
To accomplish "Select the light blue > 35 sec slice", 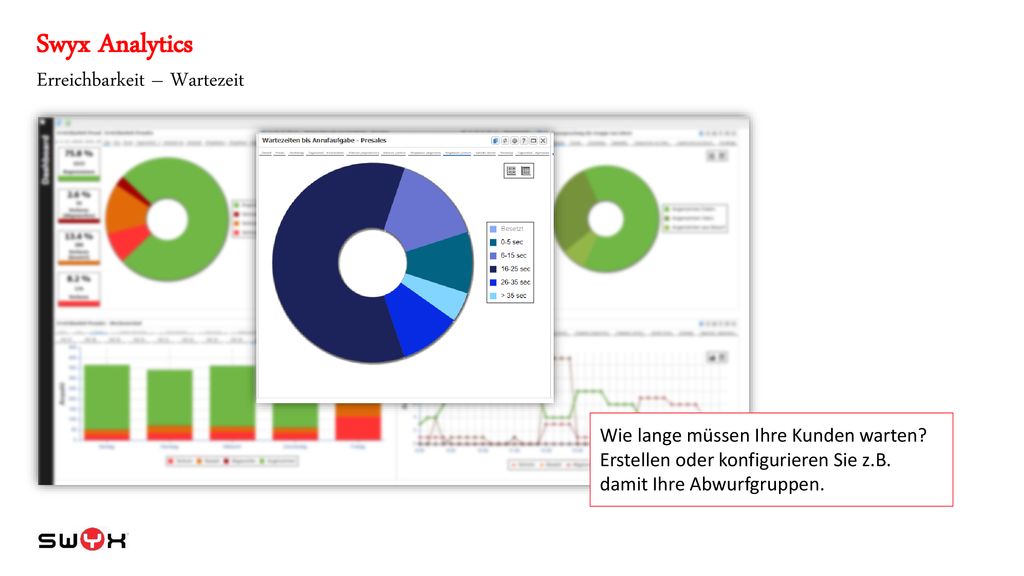I will tap(436, 297).
